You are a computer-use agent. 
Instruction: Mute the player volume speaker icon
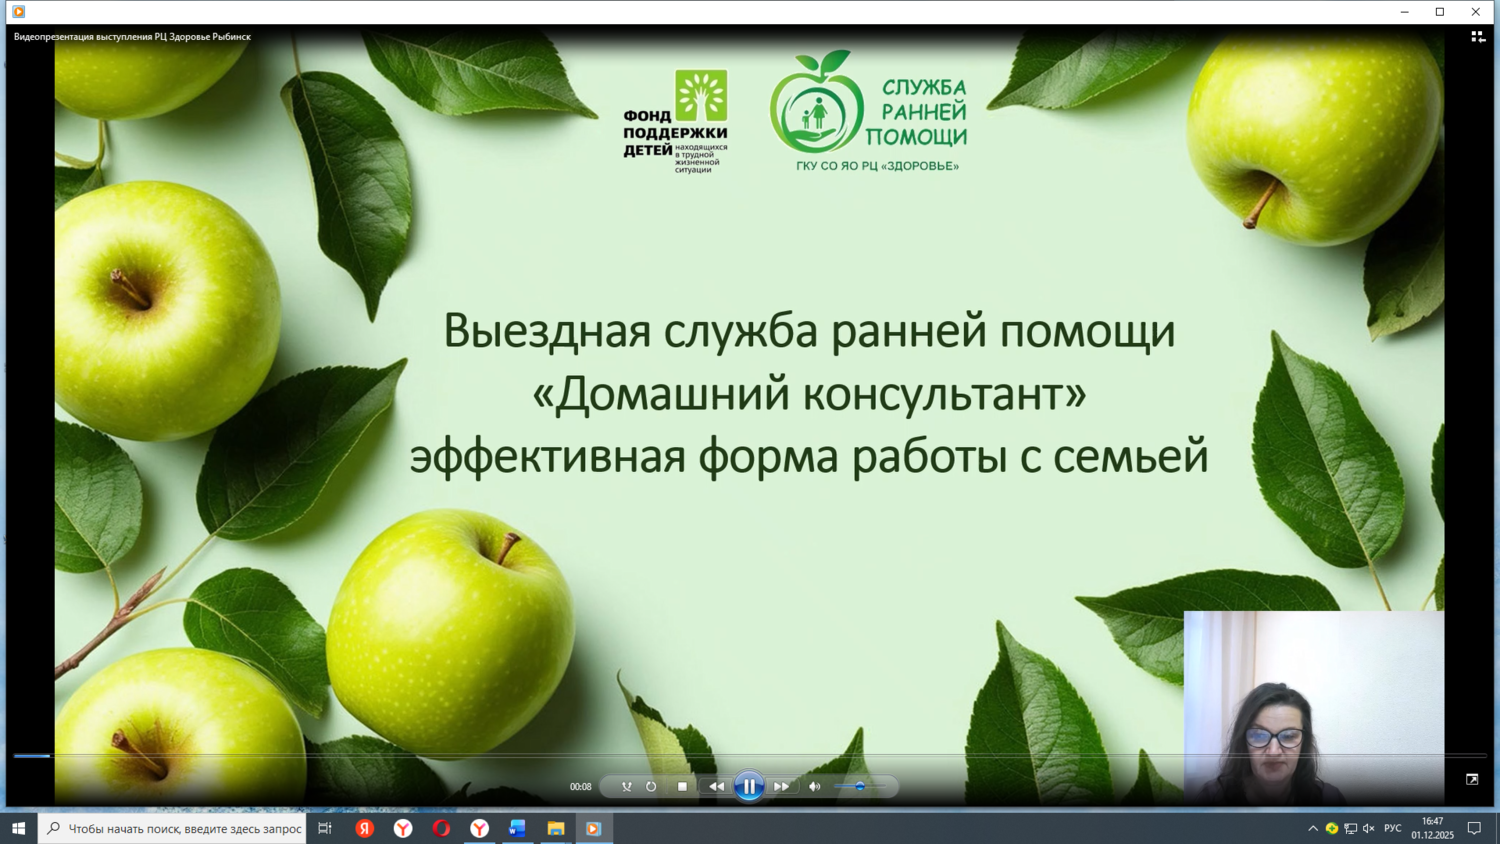coord(815,787)
